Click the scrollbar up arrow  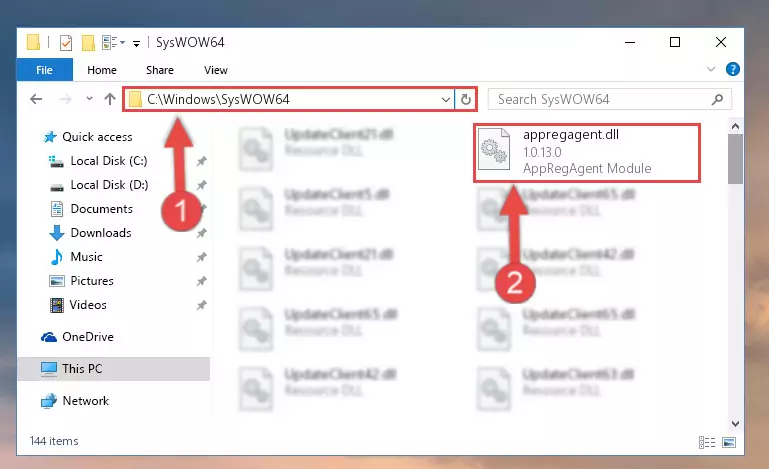click(735, 127)
